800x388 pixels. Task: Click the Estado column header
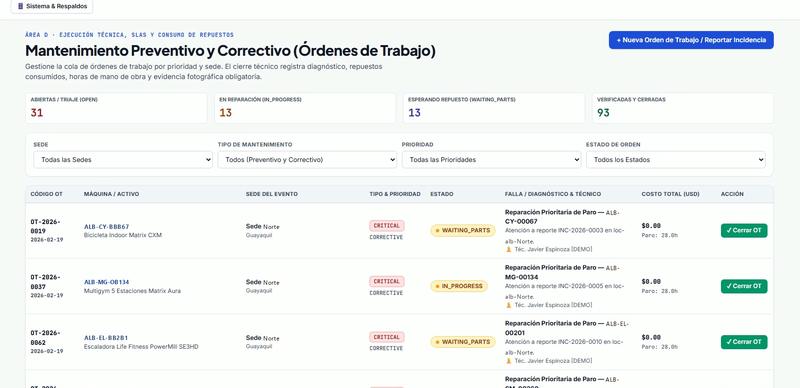pyautogui.click(x=442, y=194)
